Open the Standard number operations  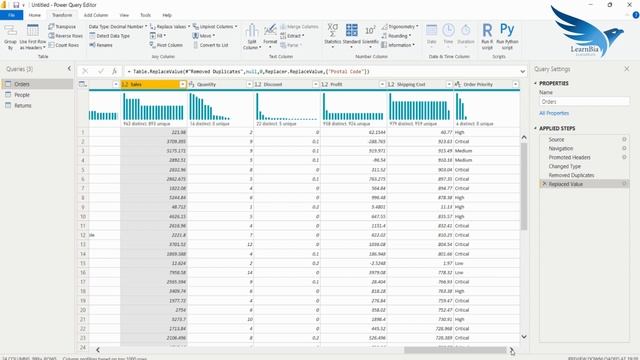click(351, 36)
